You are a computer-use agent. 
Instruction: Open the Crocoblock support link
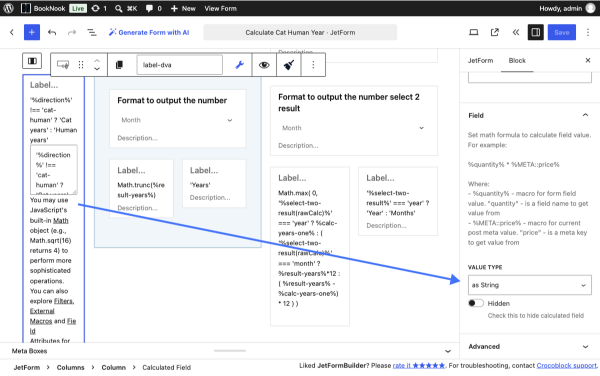tap(566, 365)
